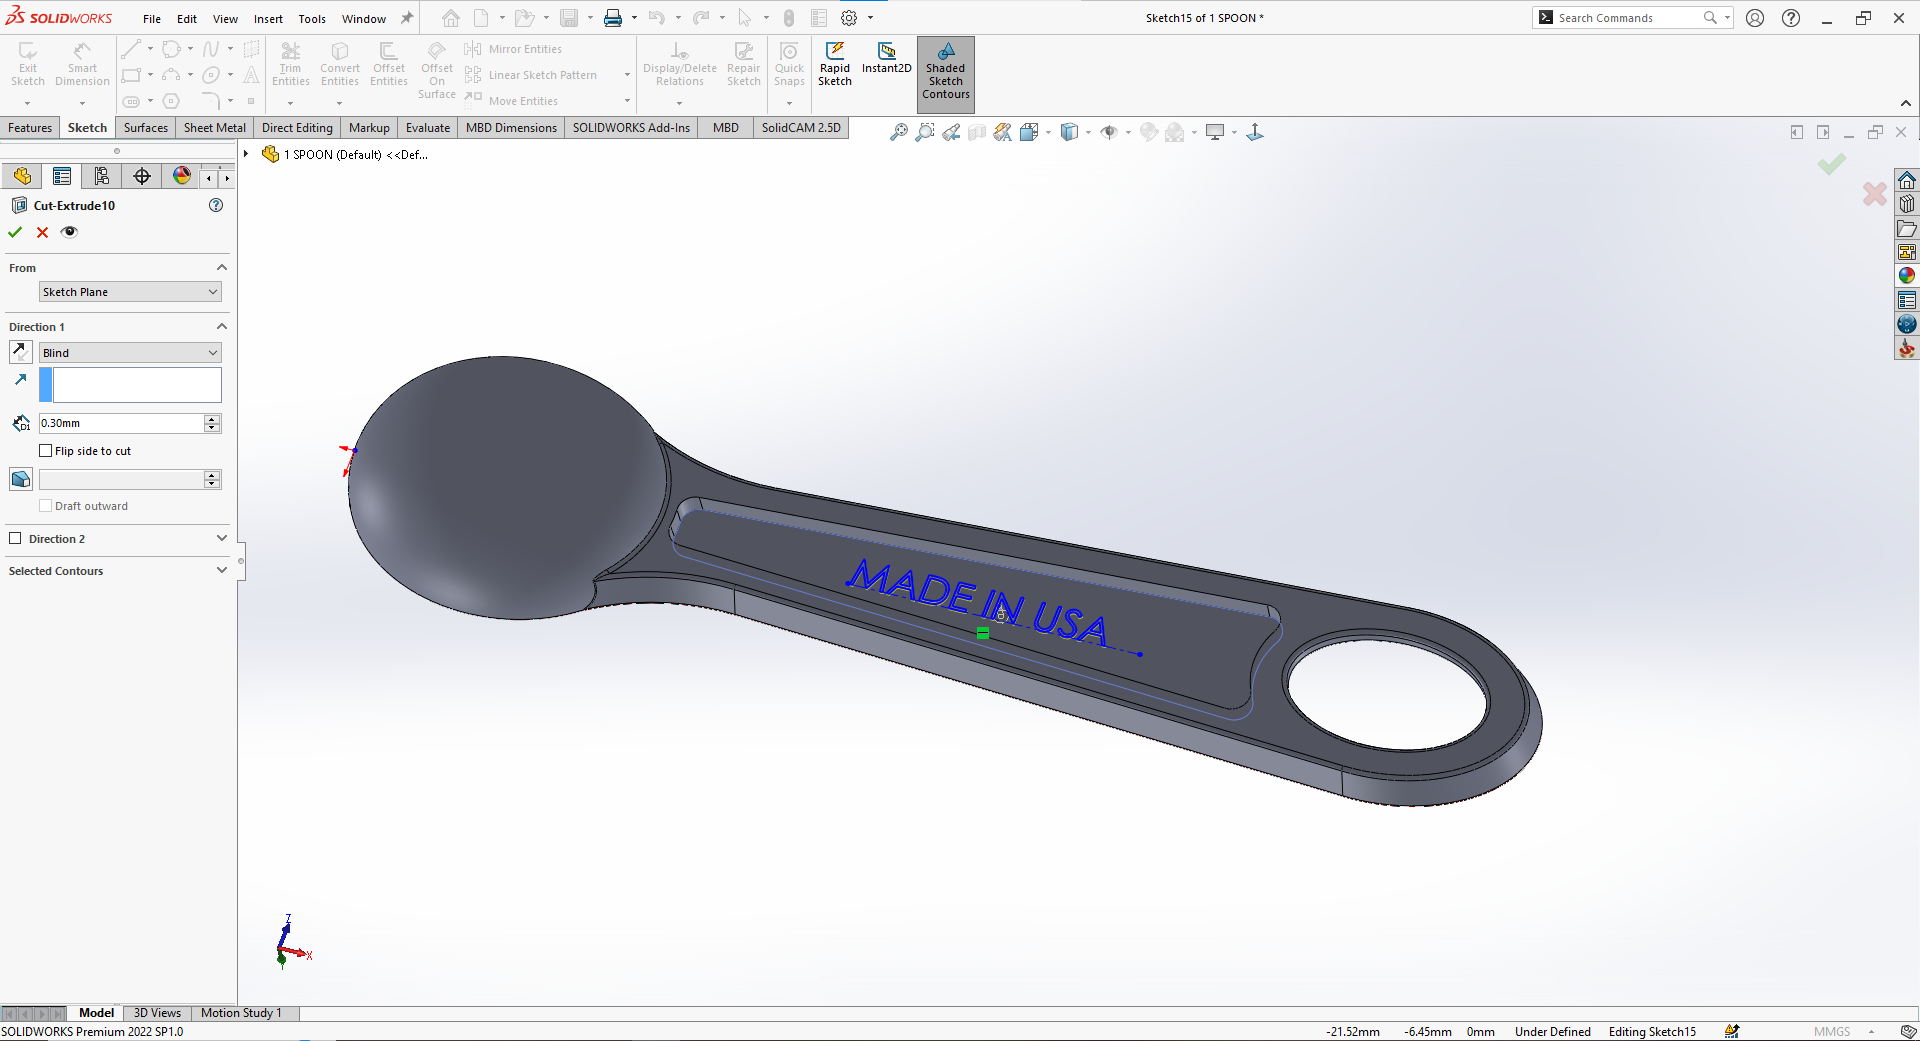This screenshot has height=1041, width=1920.
Task: Open the Tools menu
Action: point(312,19)
